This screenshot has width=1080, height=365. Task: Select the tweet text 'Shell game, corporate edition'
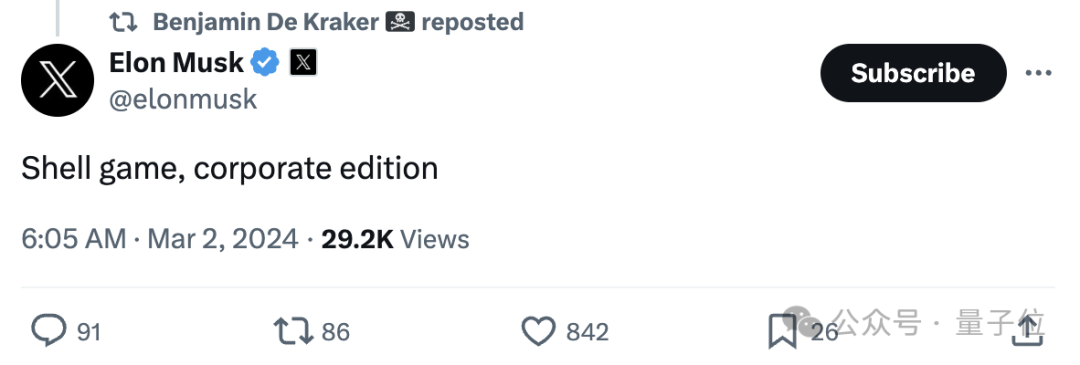point(229,169)
